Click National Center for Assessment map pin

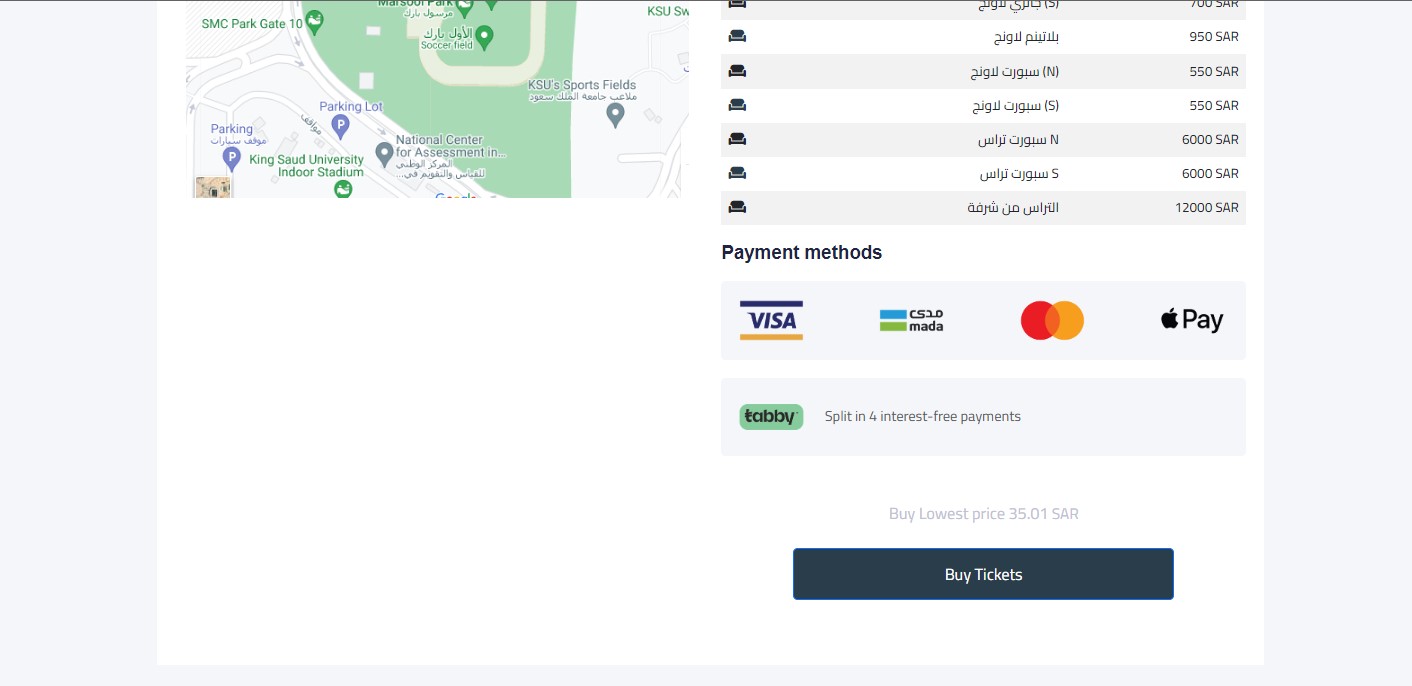(384, 154)
